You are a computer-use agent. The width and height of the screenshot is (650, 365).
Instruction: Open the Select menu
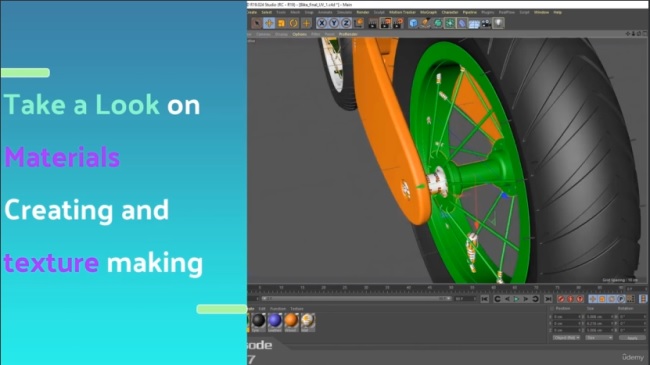pos(267,12)
